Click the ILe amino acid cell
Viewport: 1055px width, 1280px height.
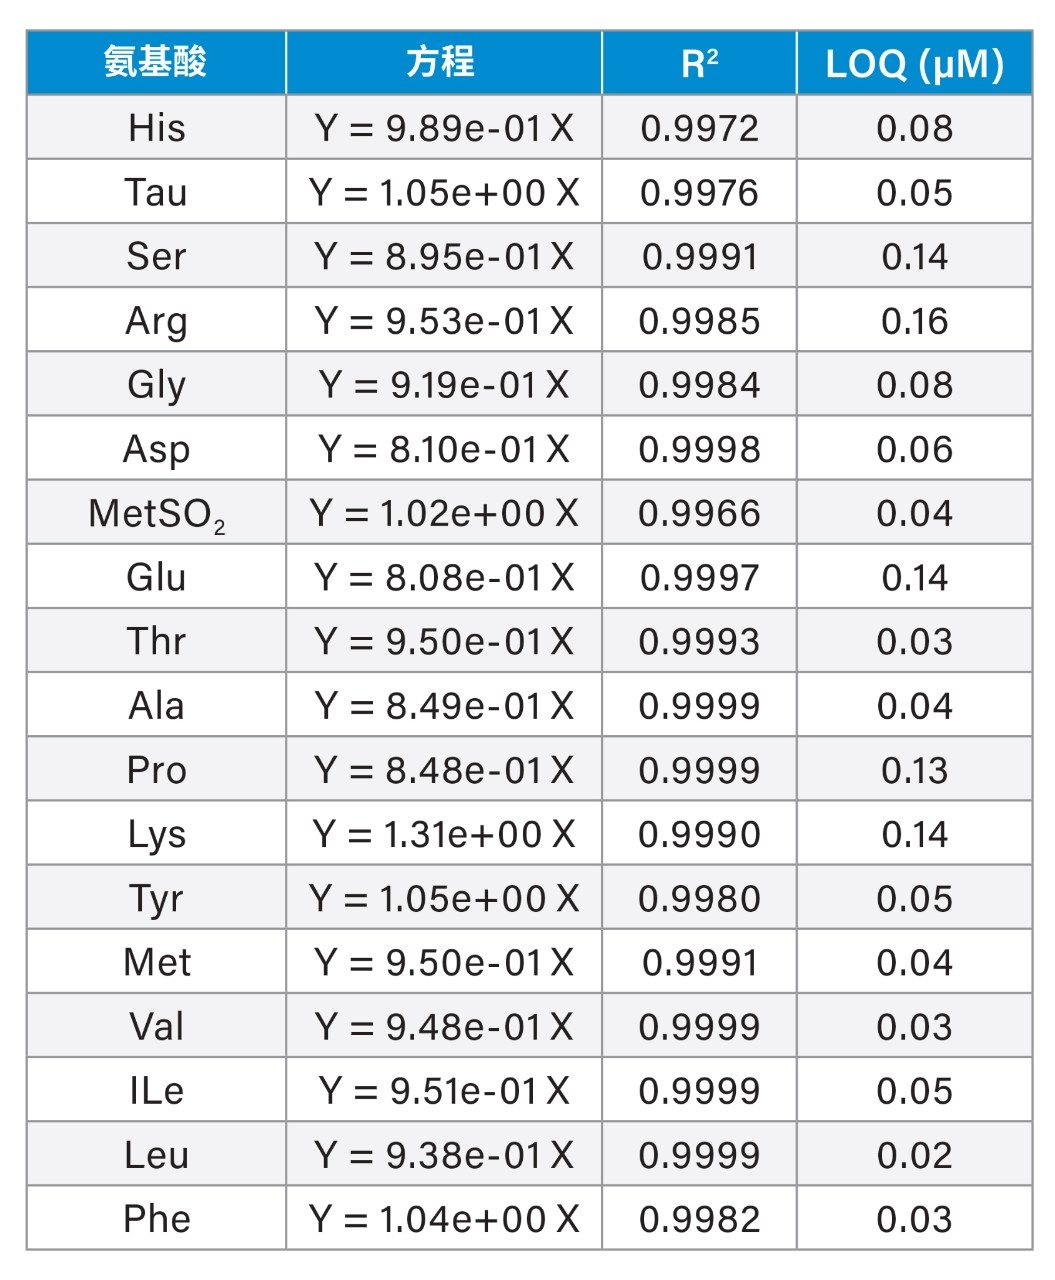(x=156, y=1090)
